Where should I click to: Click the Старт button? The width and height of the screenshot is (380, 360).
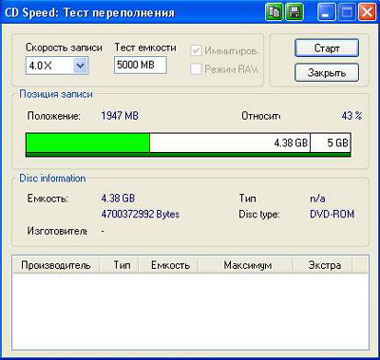(x=327, y=48)
